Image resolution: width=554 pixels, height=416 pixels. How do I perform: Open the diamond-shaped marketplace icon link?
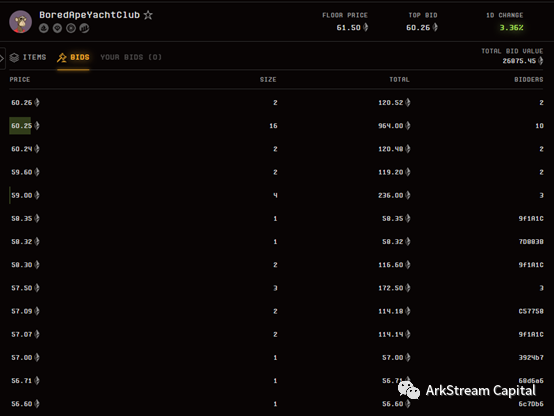(57, 28)
